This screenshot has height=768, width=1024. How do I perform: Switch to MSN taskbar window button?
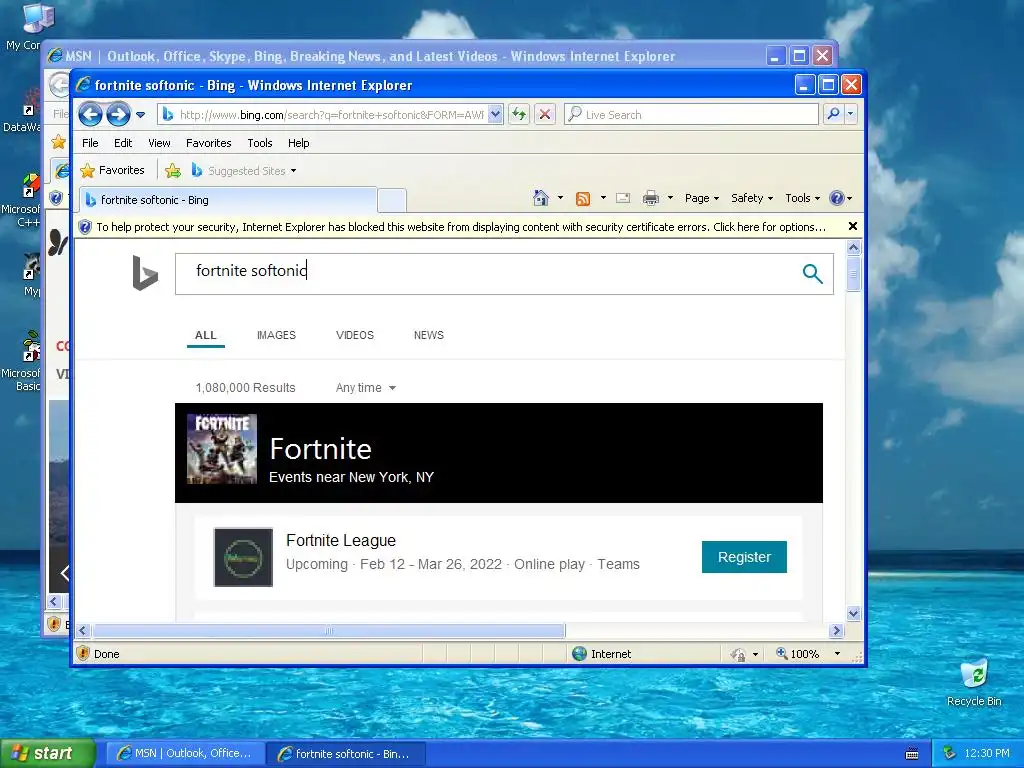[x=184, y=754]
